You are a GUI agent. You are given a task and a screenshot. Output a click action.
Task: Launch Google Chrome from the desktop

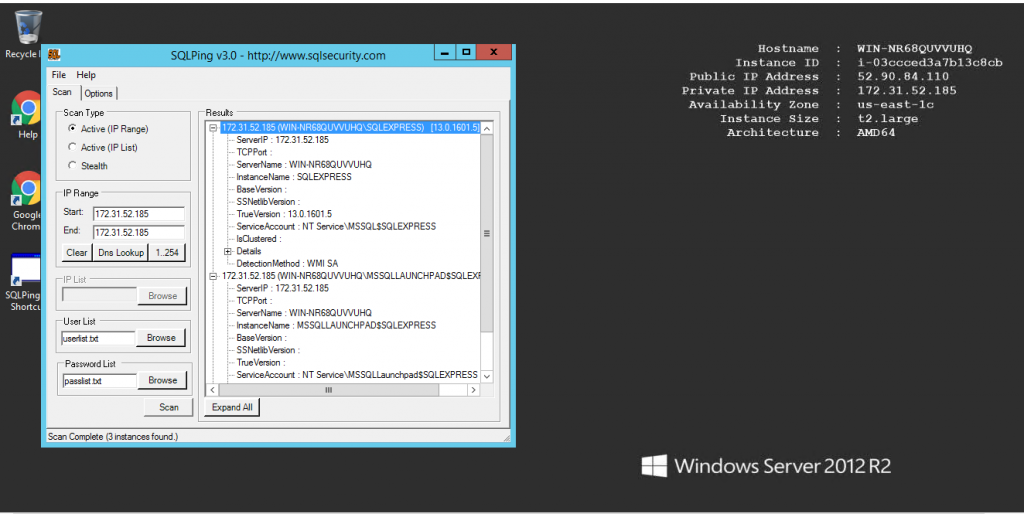(25, 189)
